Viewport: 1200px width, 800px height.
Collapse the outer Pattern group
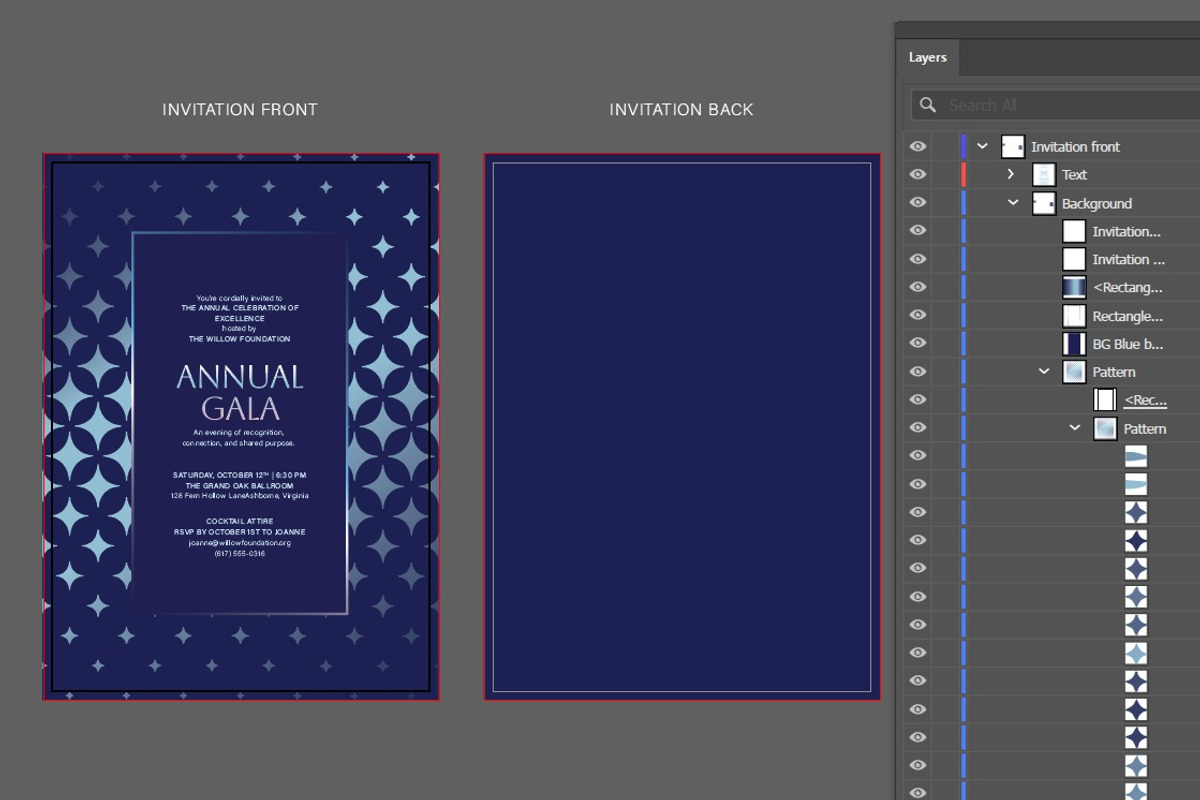pyautogui.click(x=1044, y=372)
